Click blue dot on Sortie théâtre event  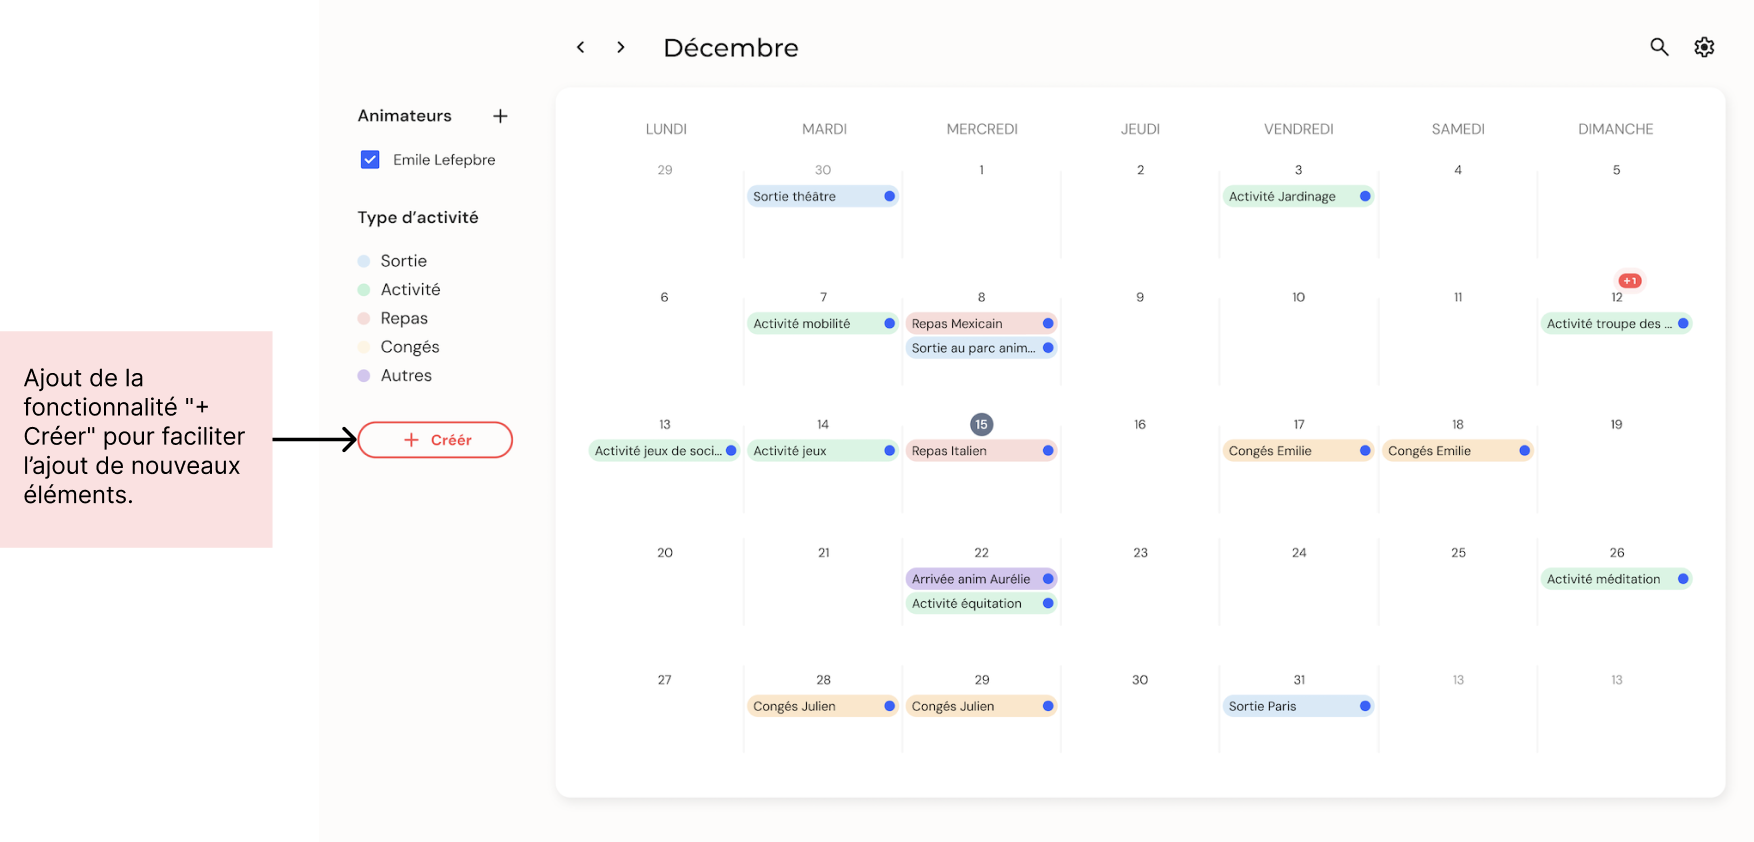coord(889,196)
